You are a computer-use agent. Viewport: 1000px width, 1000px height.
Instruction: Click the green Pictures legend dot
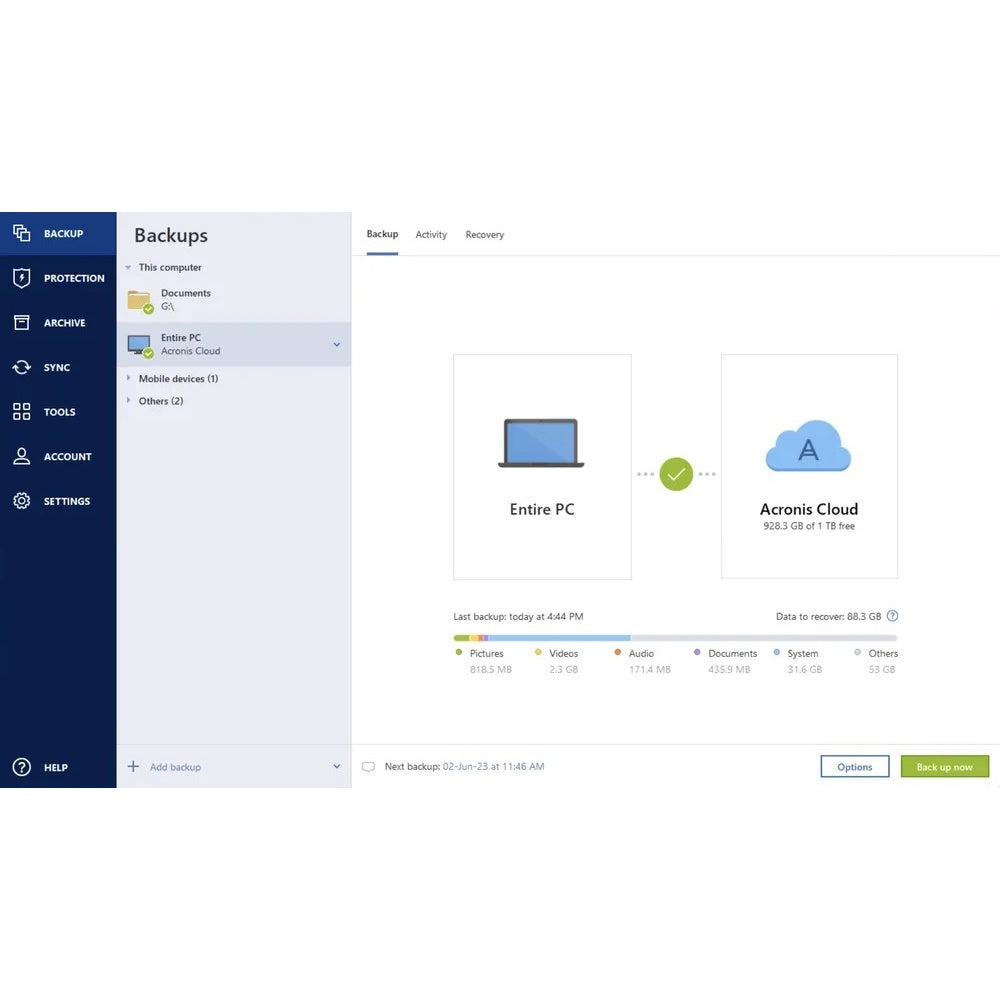point(459,652)
